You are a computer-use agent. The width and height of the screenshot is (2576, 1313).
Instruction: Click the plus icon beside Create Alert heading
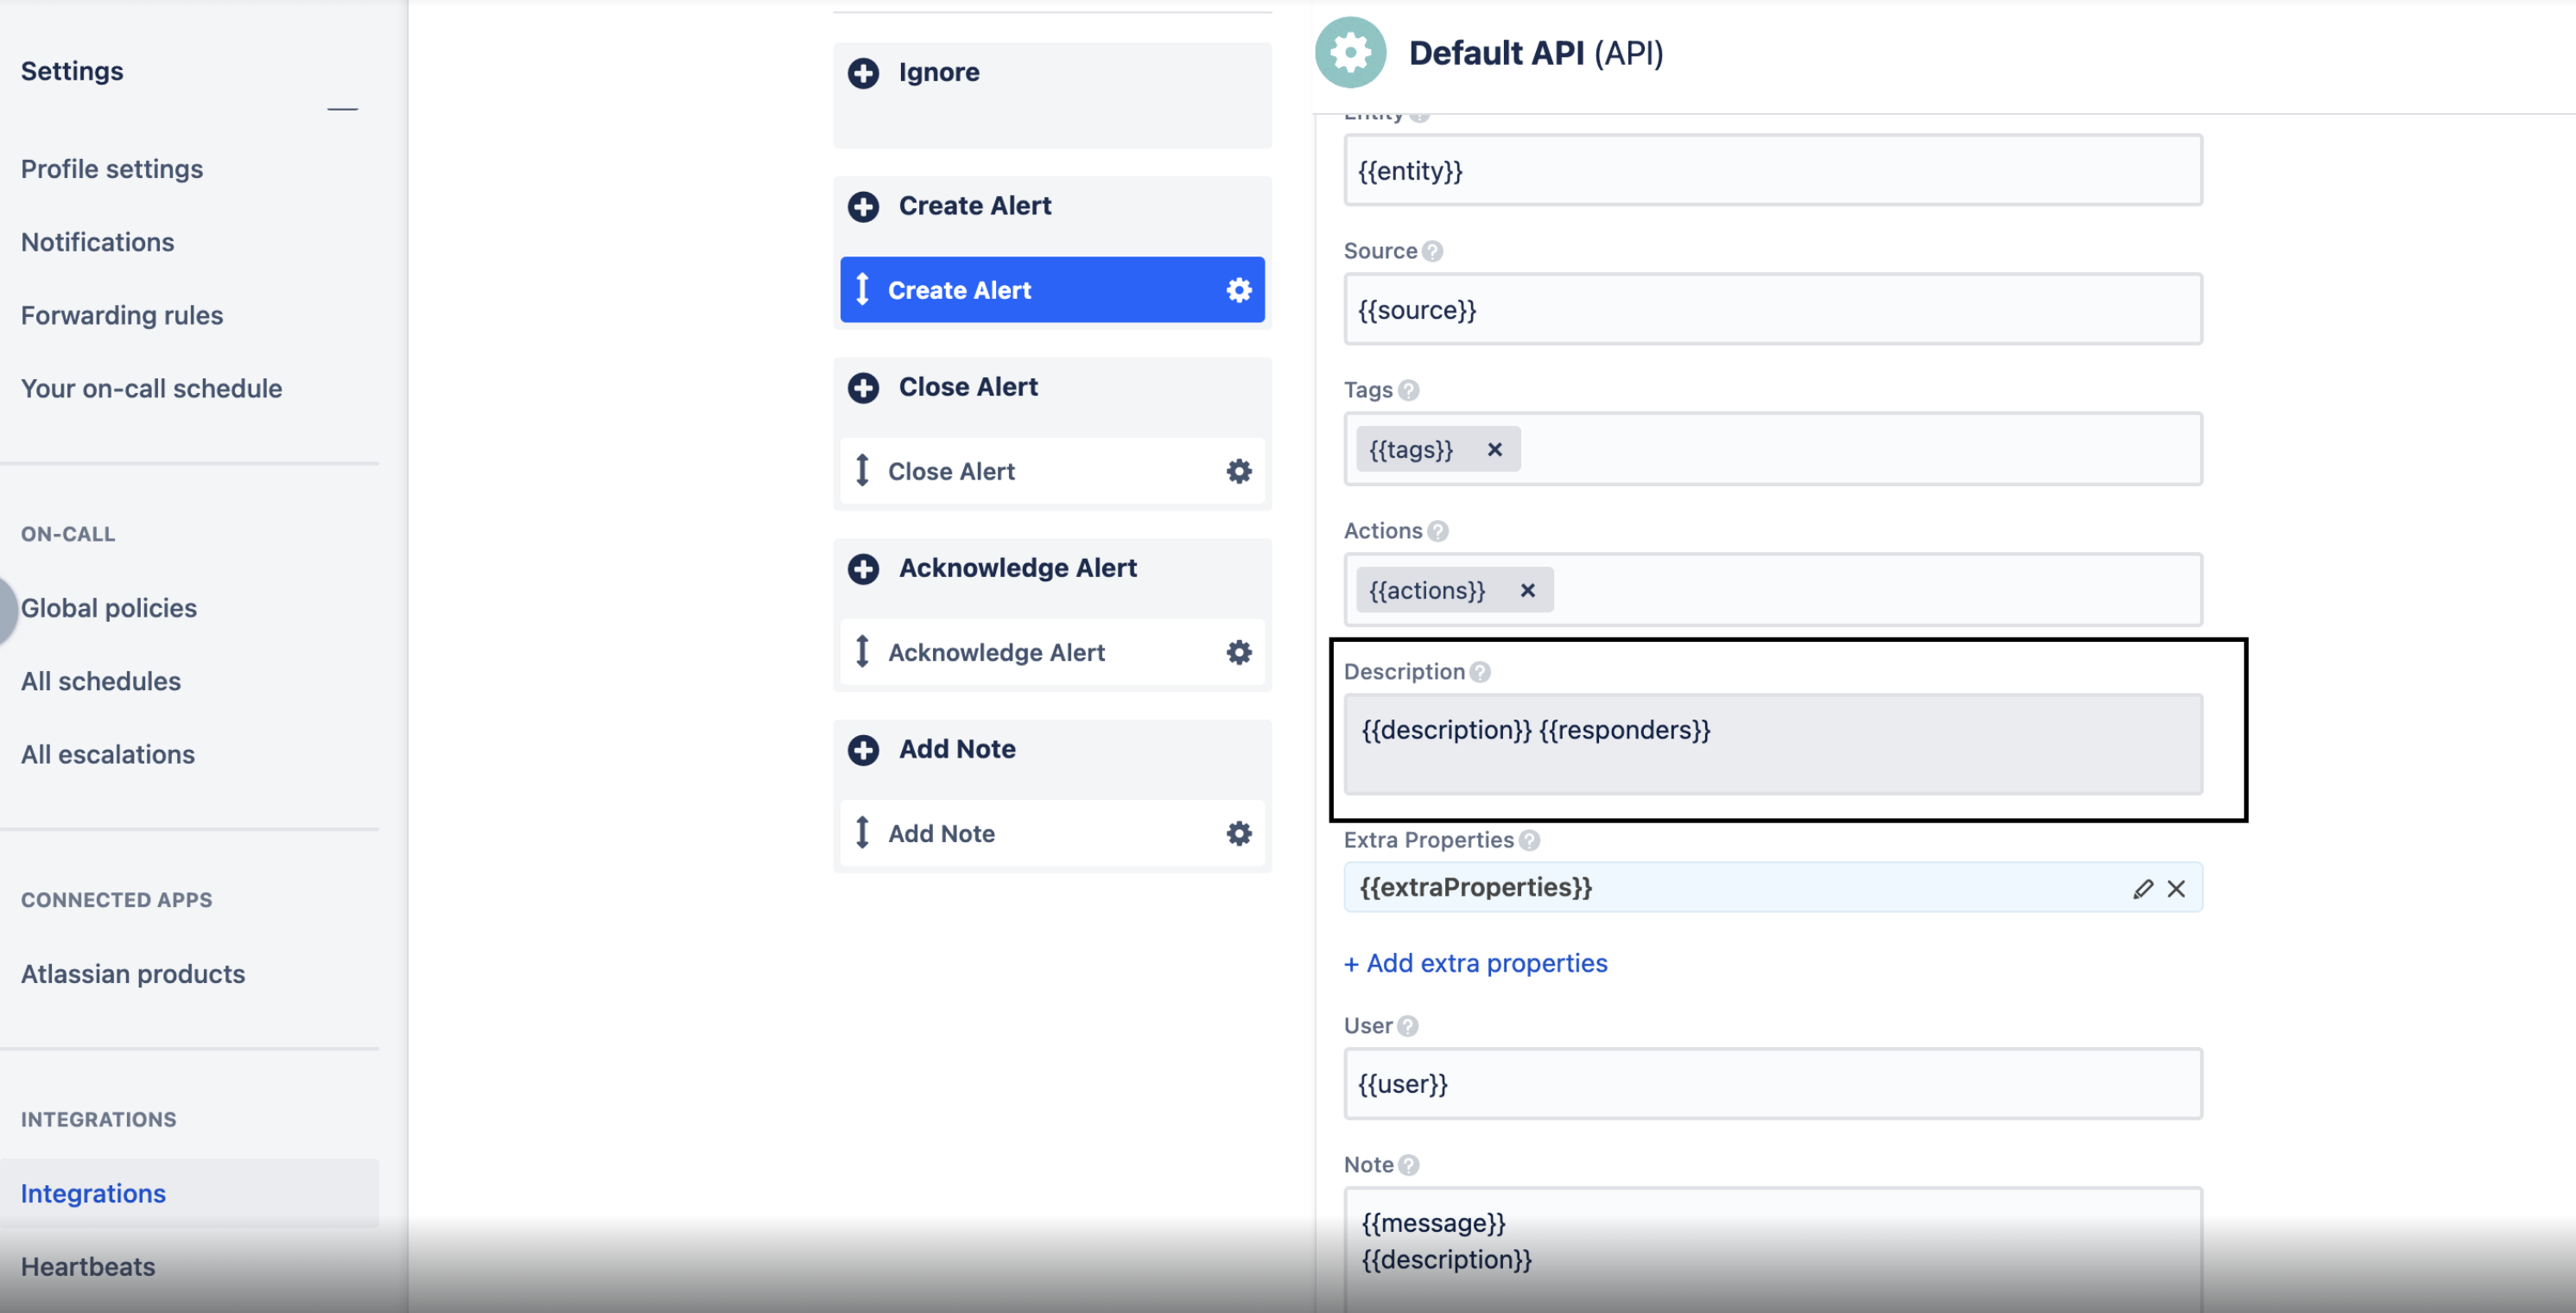click(863, 206)
